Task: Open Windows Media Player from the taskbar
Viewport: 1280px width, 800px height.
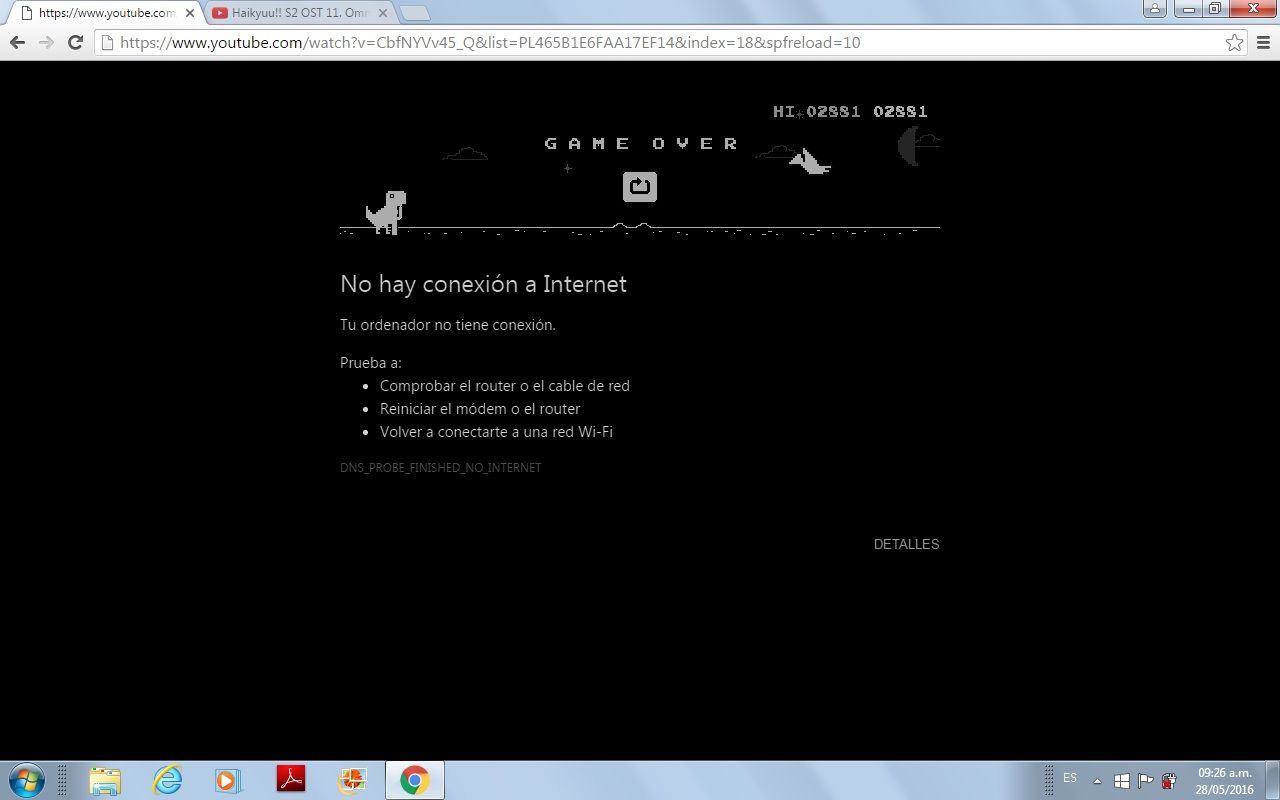Action: click(229, 780)
